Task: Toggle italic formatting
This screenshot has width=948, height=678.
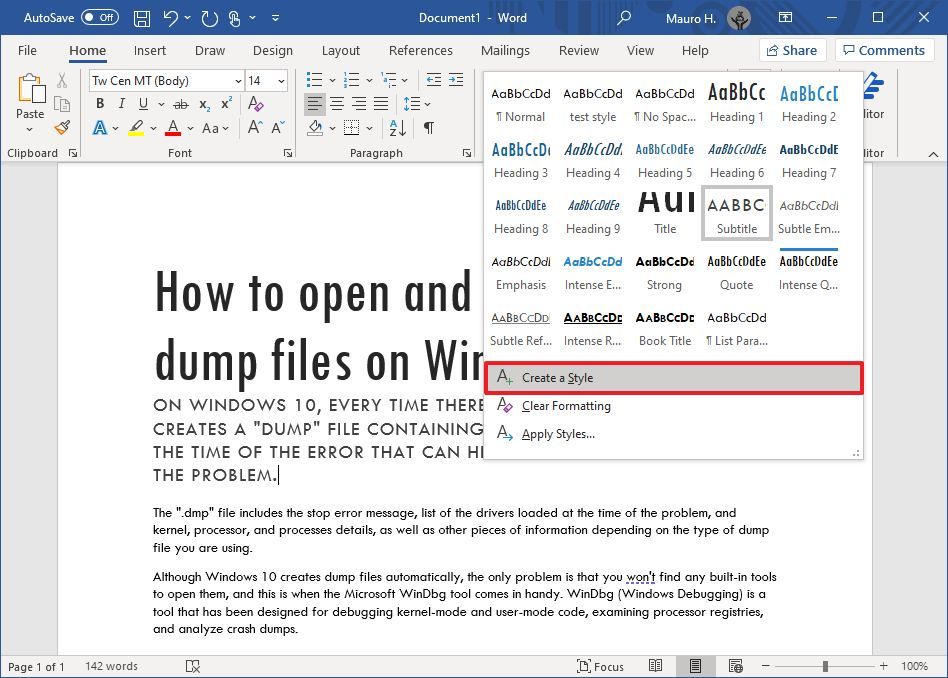Action: [121, 103]
